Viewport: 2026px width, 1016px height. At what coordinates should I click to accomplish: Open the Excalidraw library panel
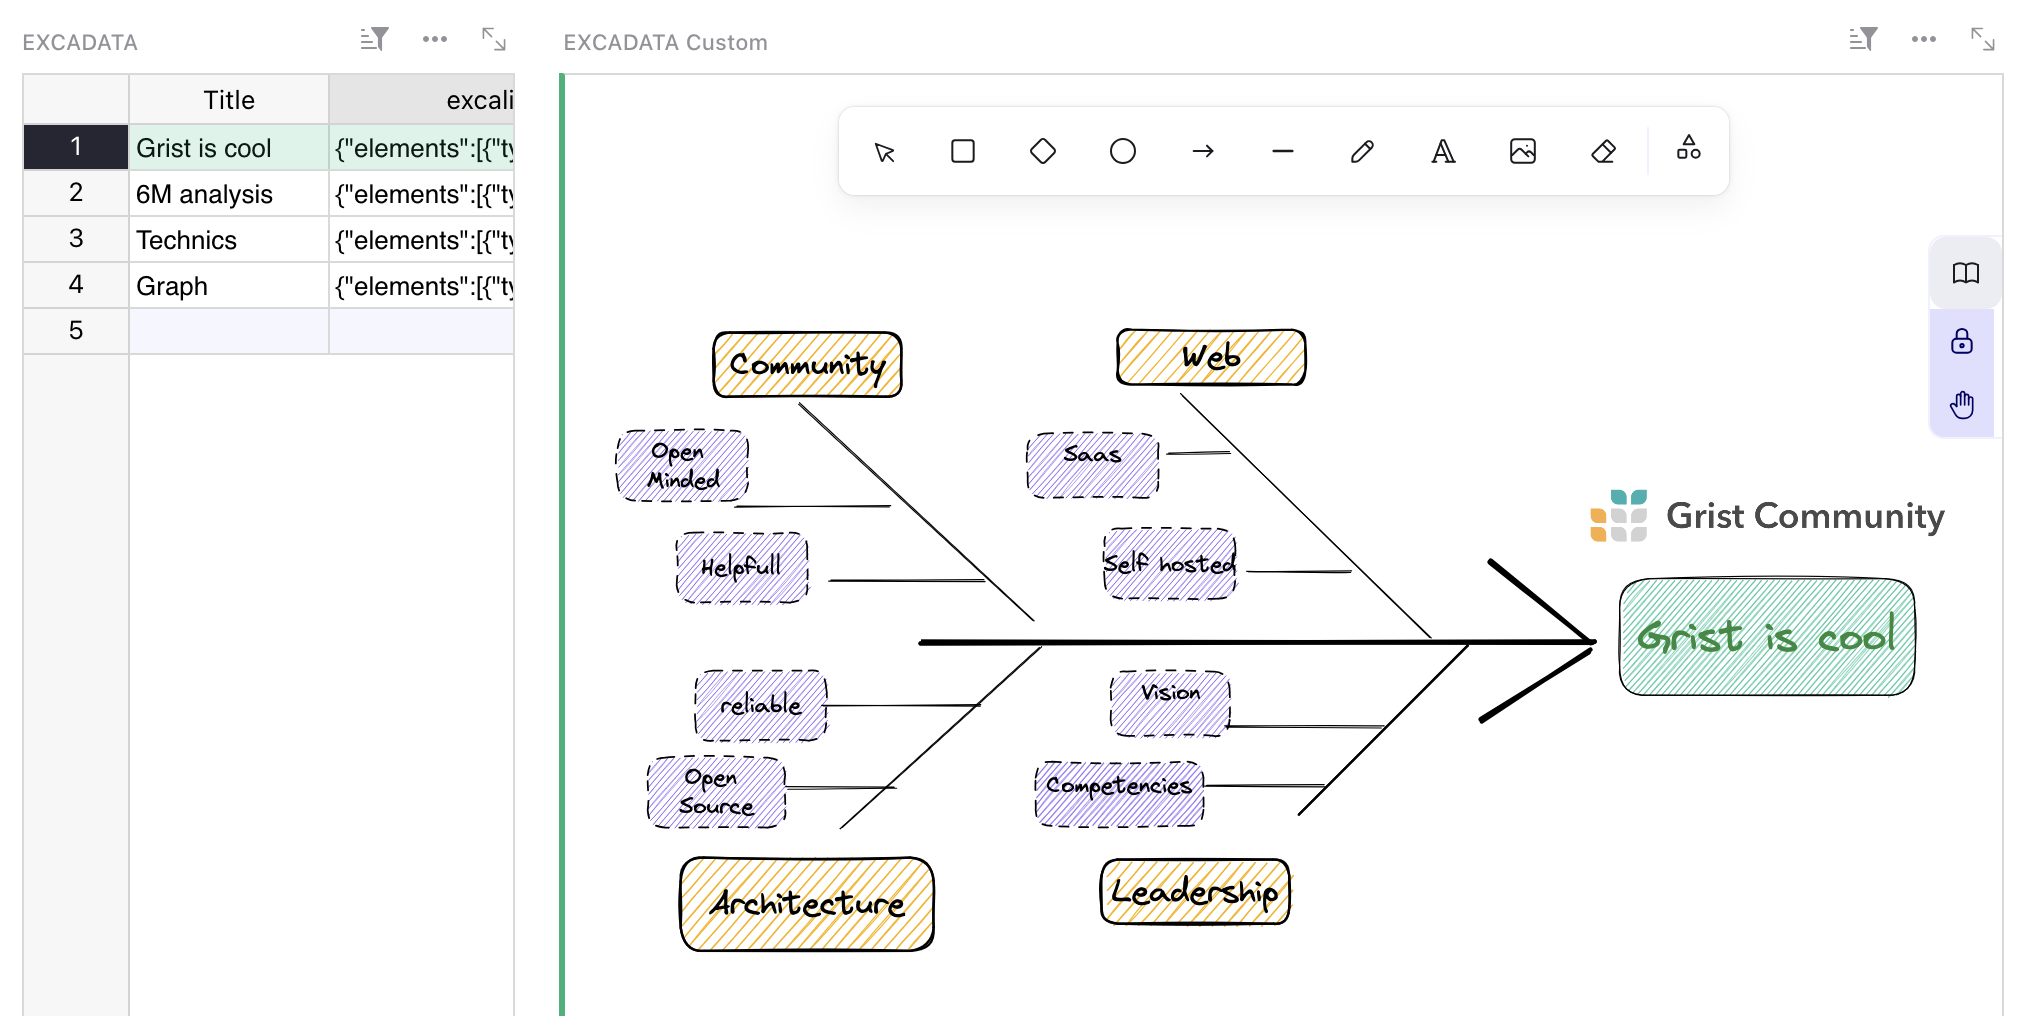(x=1965, y=273)
